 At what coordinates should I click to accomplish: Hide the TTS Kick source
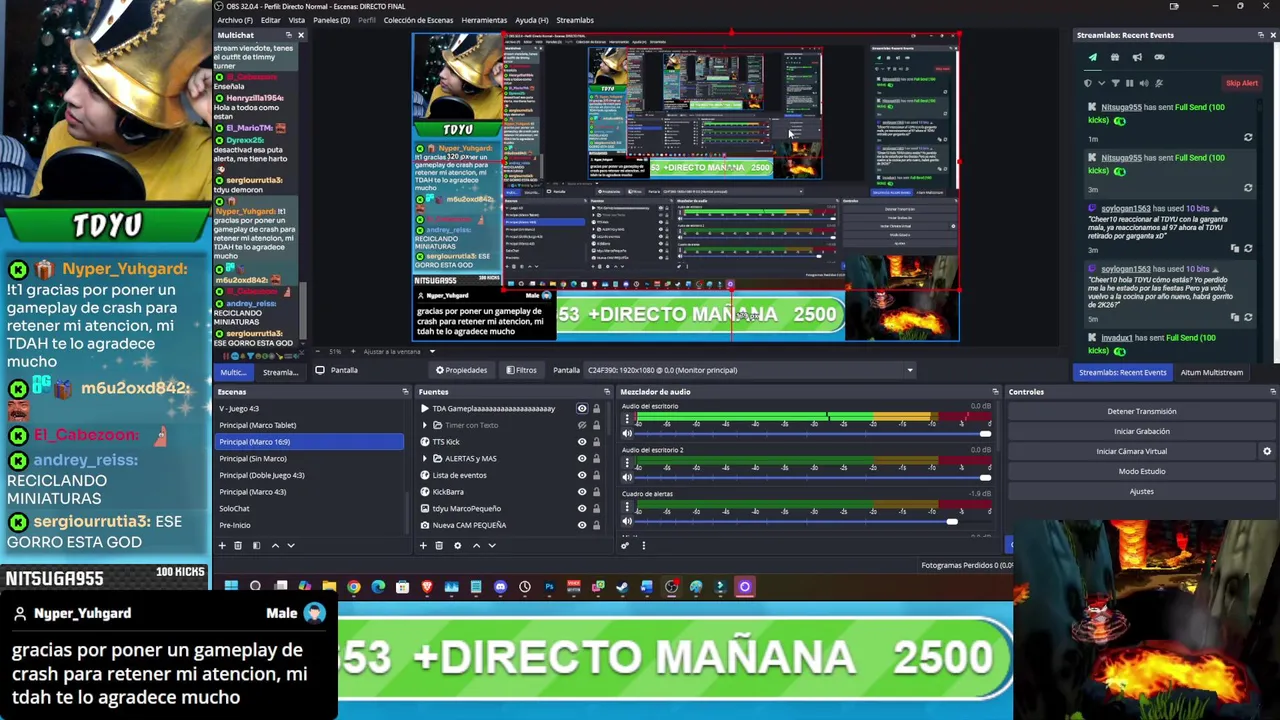582,442
